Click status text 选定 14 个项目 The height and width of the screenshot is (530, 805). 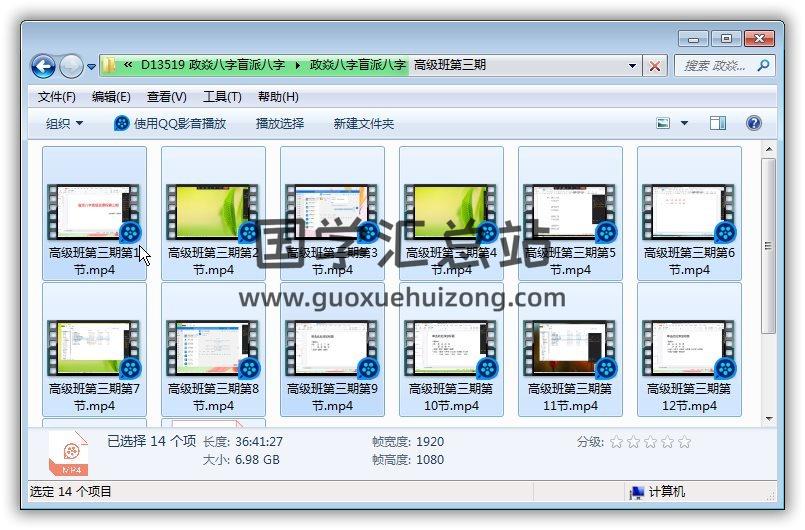(70, 491)
